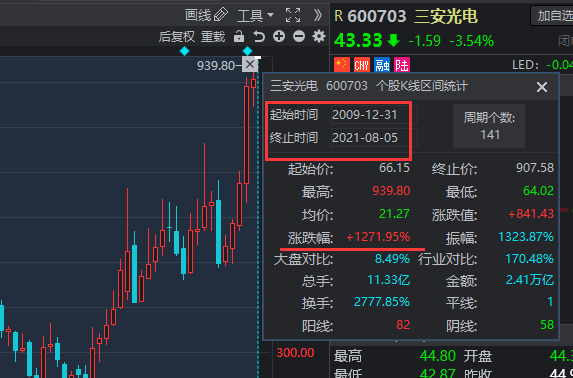
Task: Select the left cyan diamond range marker
Action: click(185, 51)
